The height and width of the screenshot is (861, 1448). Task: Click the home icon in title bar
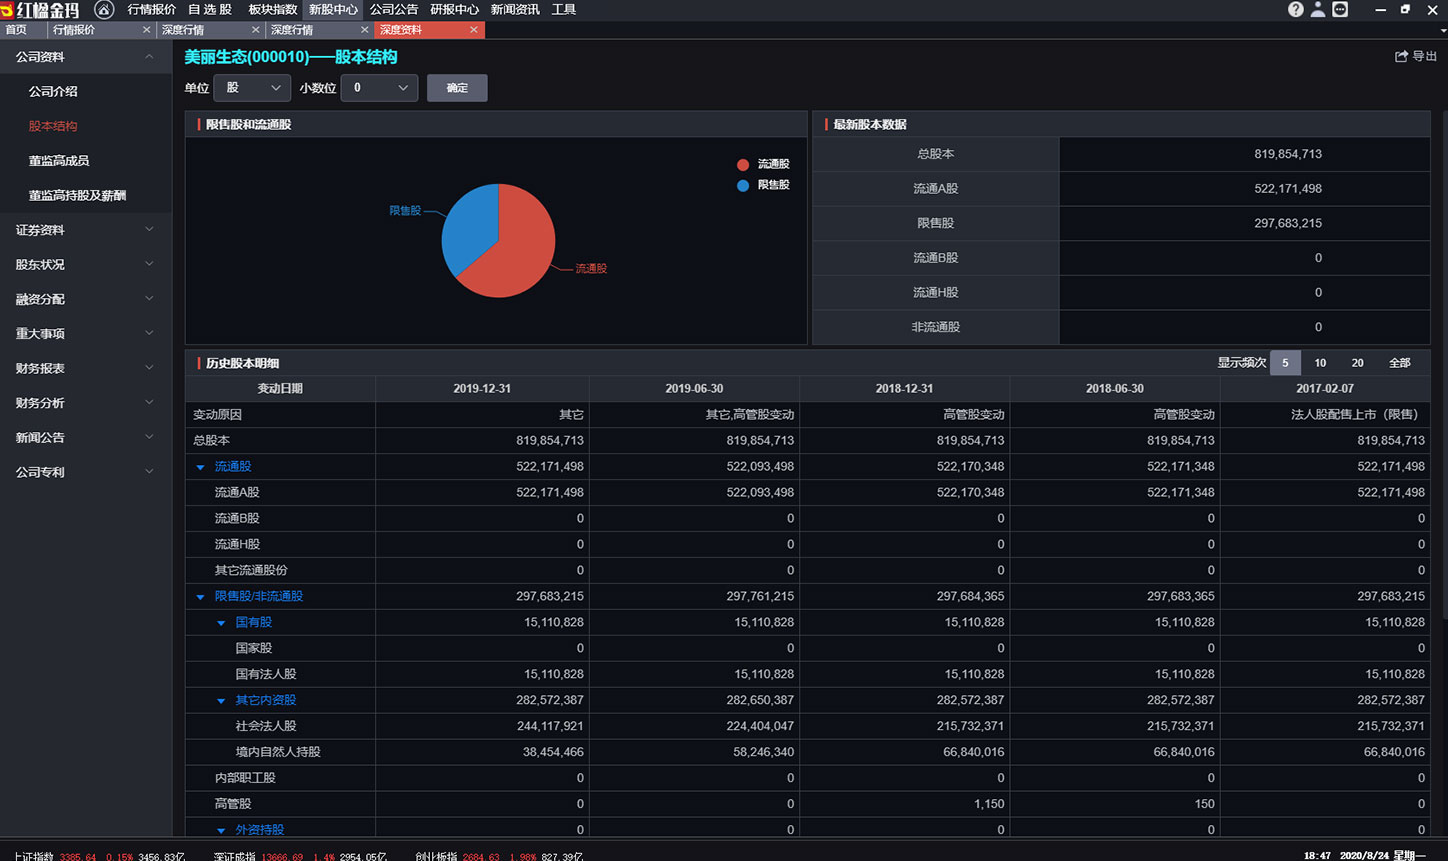coord(104,9)
